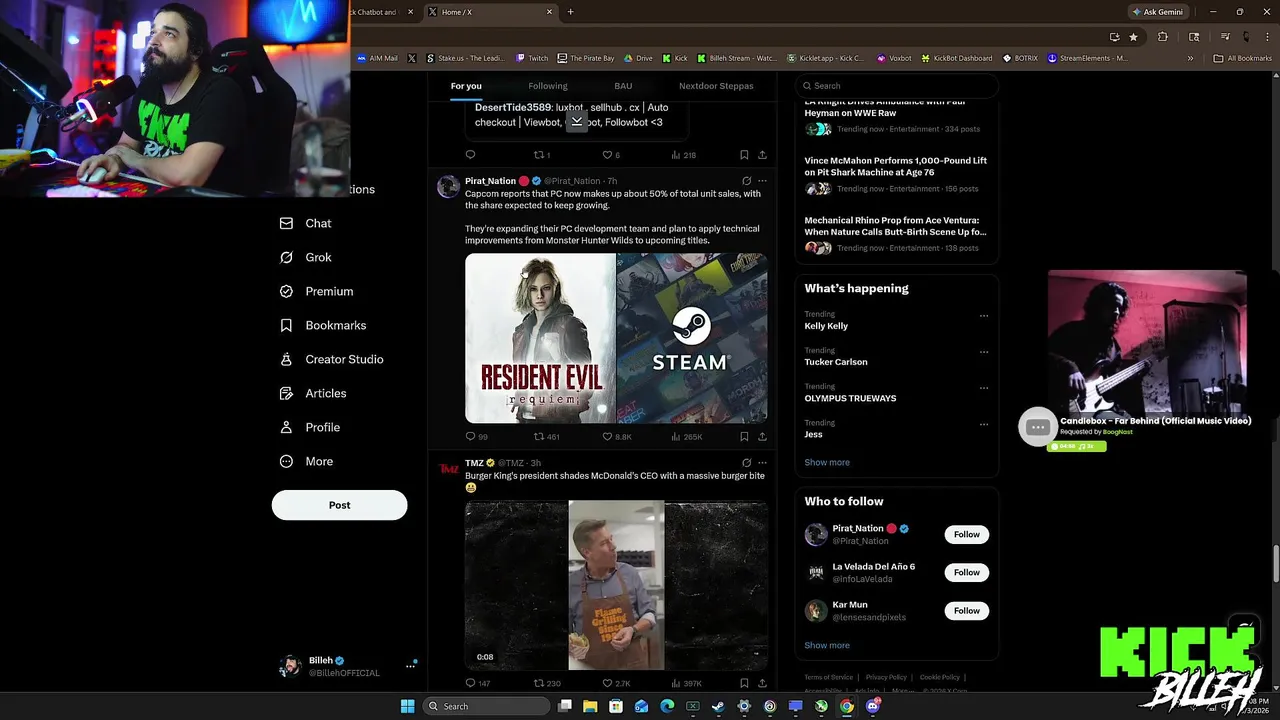Bookmark this page with star icon
Screen dimensions: 1280x720
pos(1133,37)
